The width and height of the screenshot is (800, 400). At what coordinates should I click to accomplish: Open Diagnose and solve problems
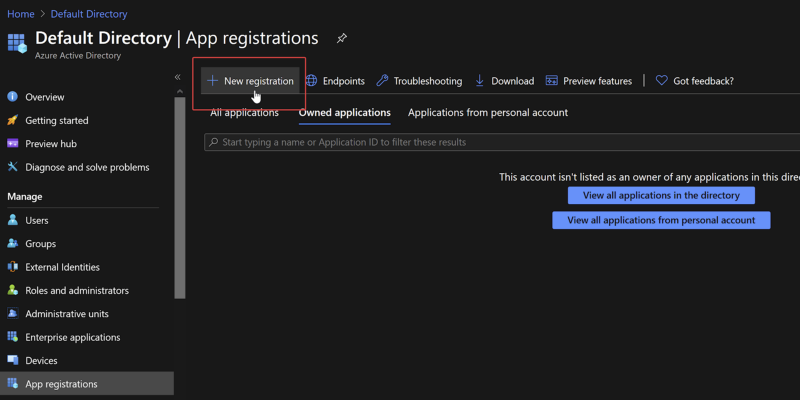pos(87,167)
